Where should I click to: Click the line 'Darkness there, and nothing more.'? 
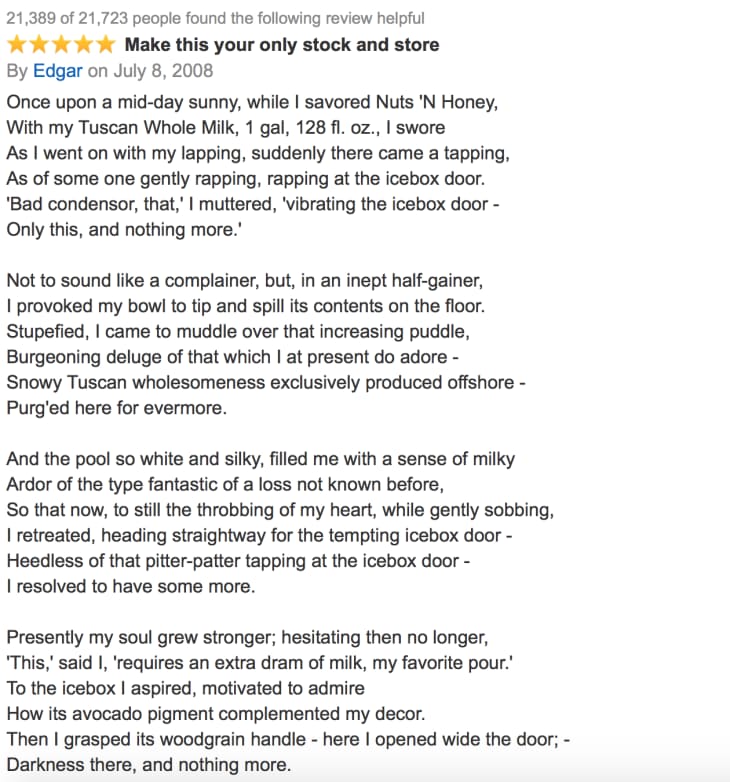pyautogui.click(x=148, y=766)
